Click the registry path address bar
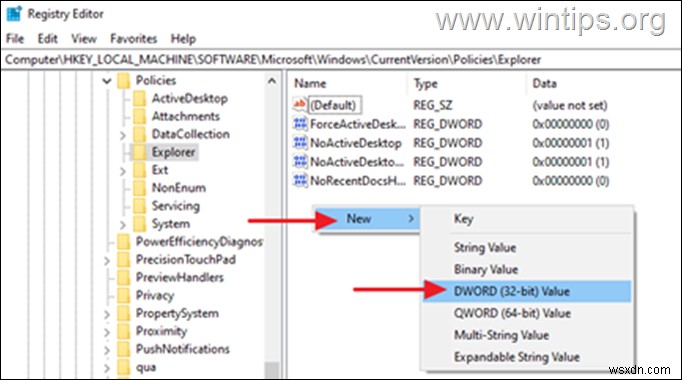The width and height of the screenshot is (682, 380). point(341,60)
